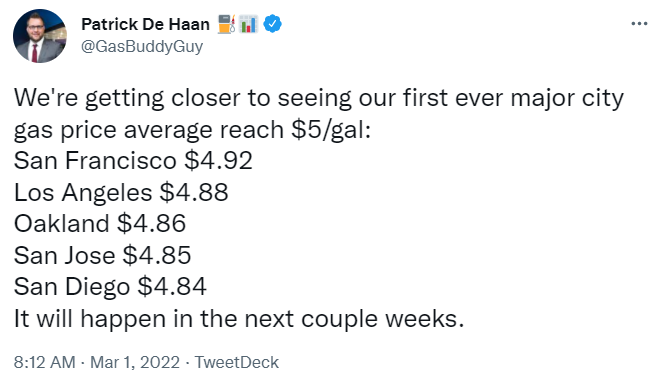
Task: Click the Los Angeles $4.88 line
Action: [121, 192]
